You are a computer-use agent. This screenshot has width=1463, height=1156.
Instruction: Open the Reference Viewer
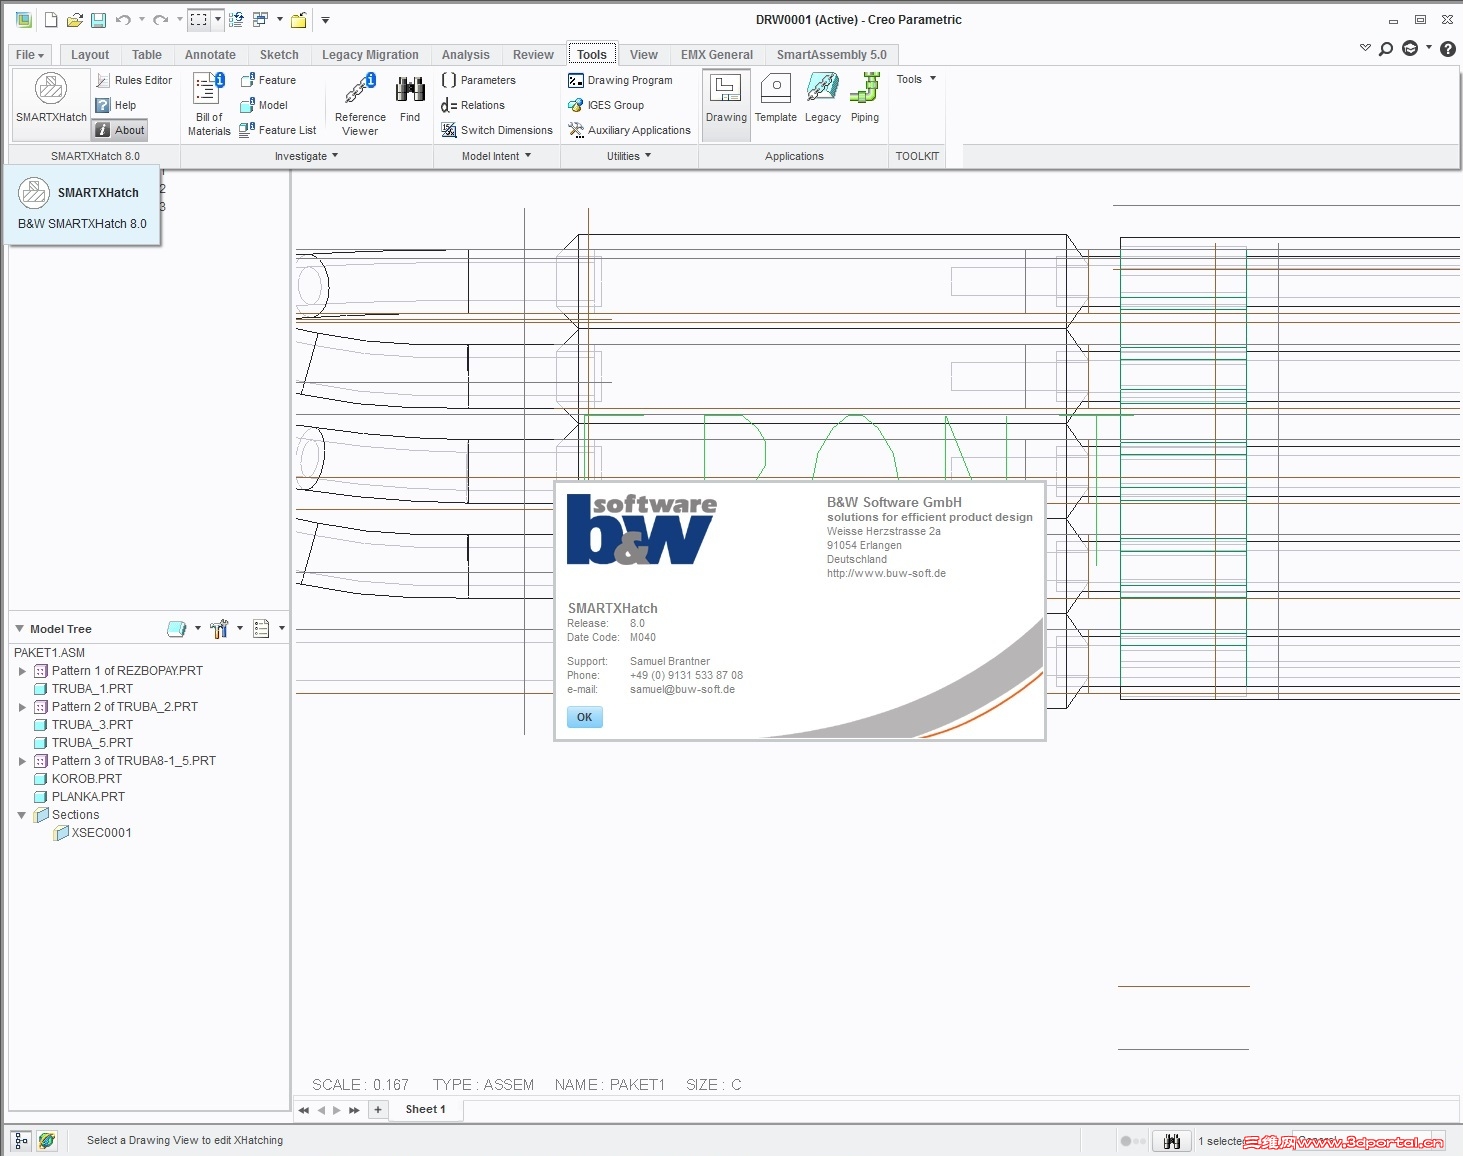coord(360,104)
